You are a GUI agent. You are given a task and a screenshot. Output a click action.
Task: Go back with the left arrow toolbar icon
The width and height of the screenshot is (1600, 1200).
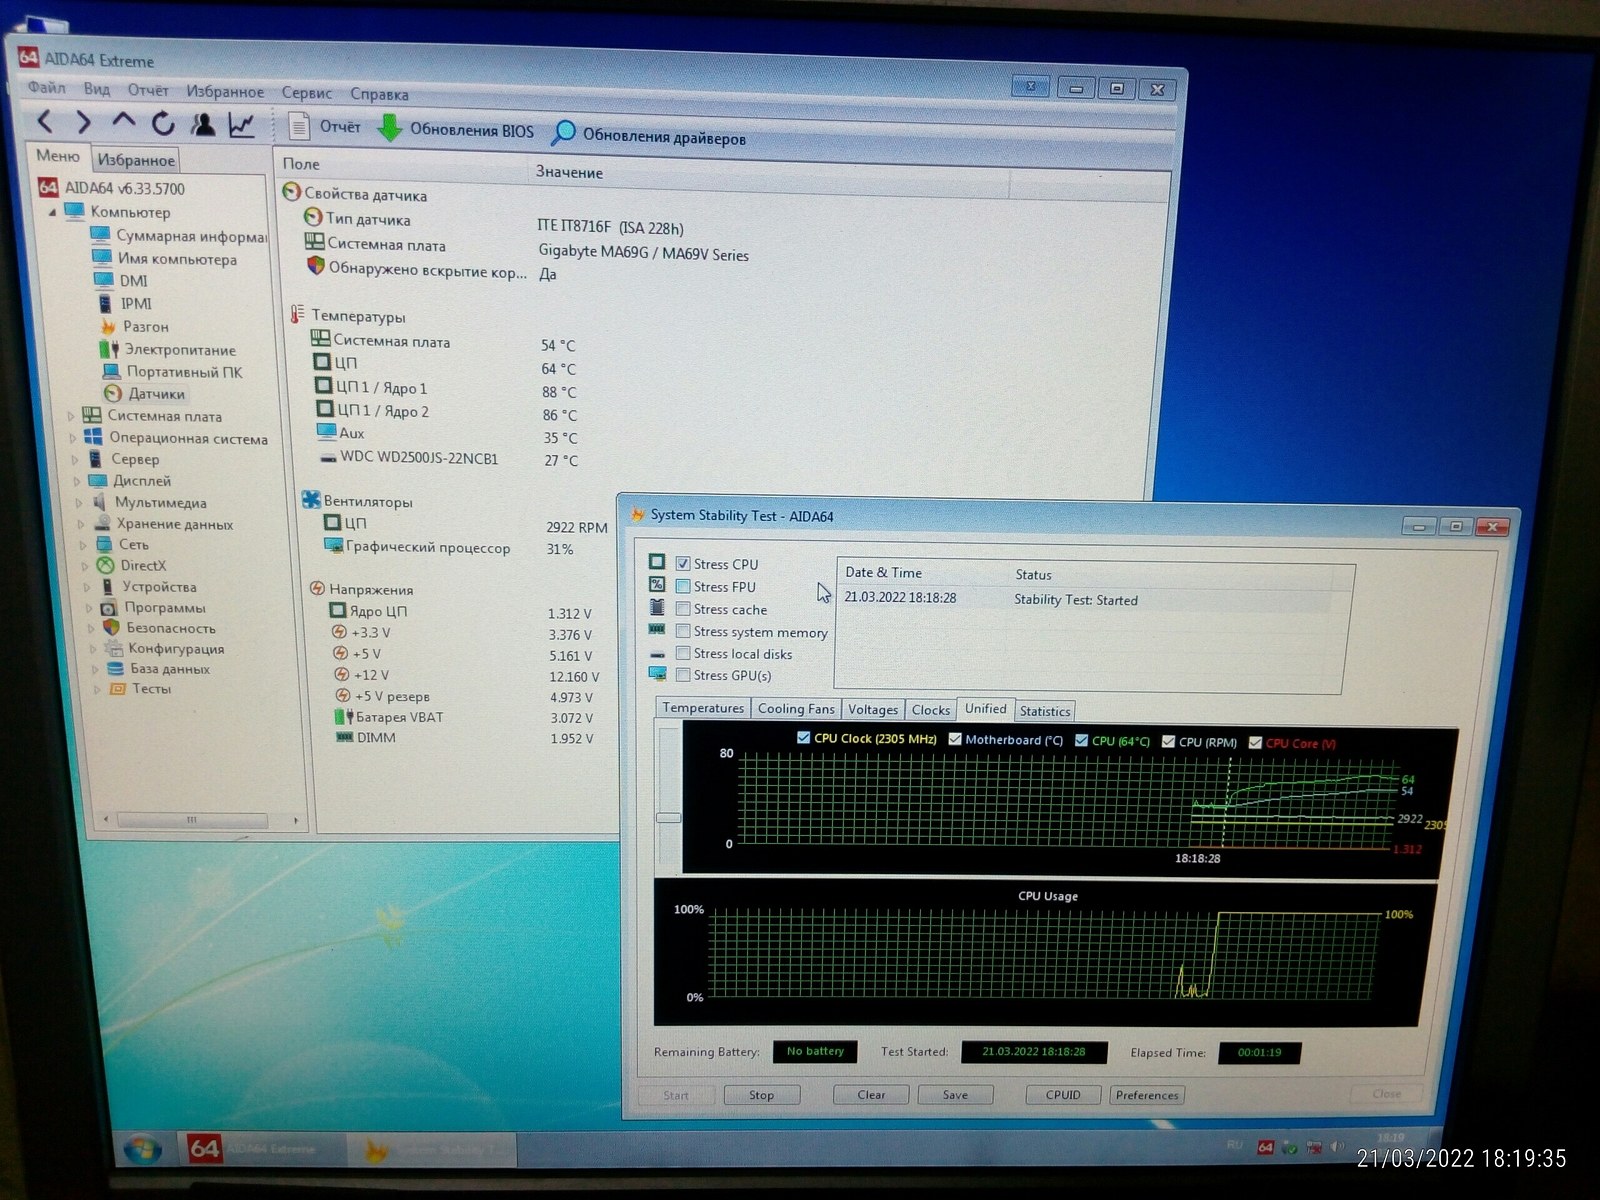pos(45,122)
